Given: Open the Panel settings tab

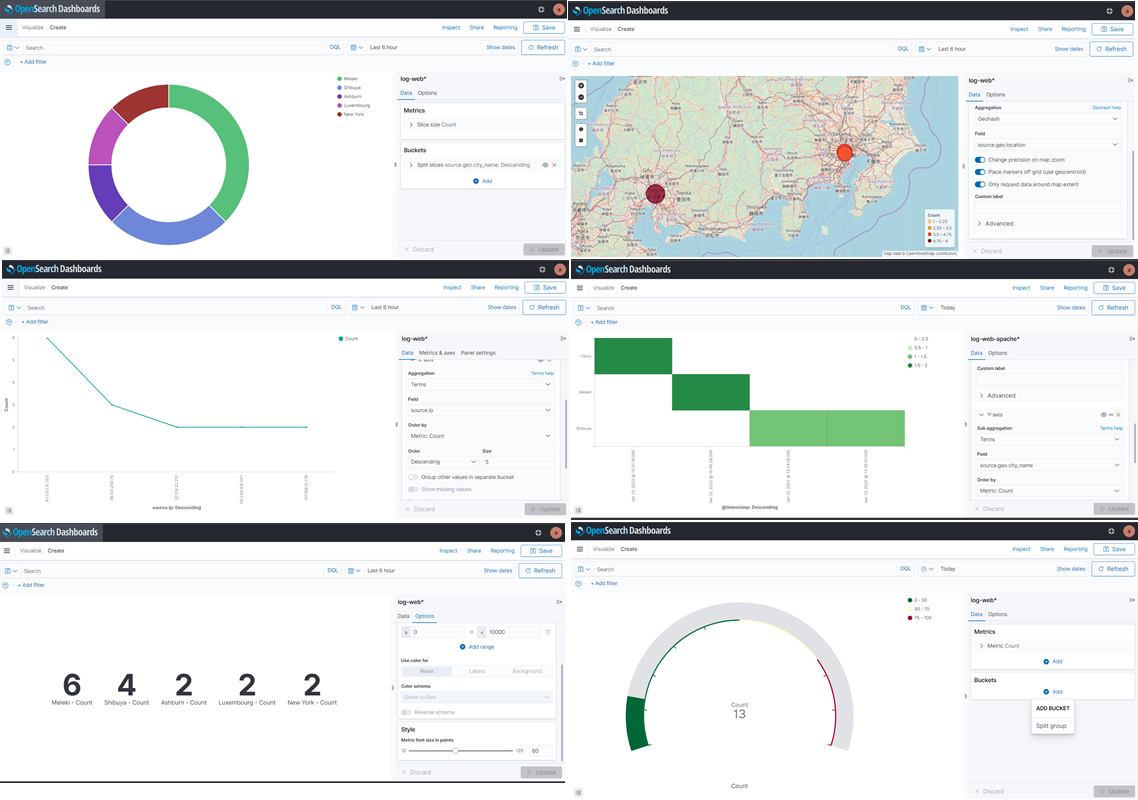Looking at the screenshot, I should point(478,353).
